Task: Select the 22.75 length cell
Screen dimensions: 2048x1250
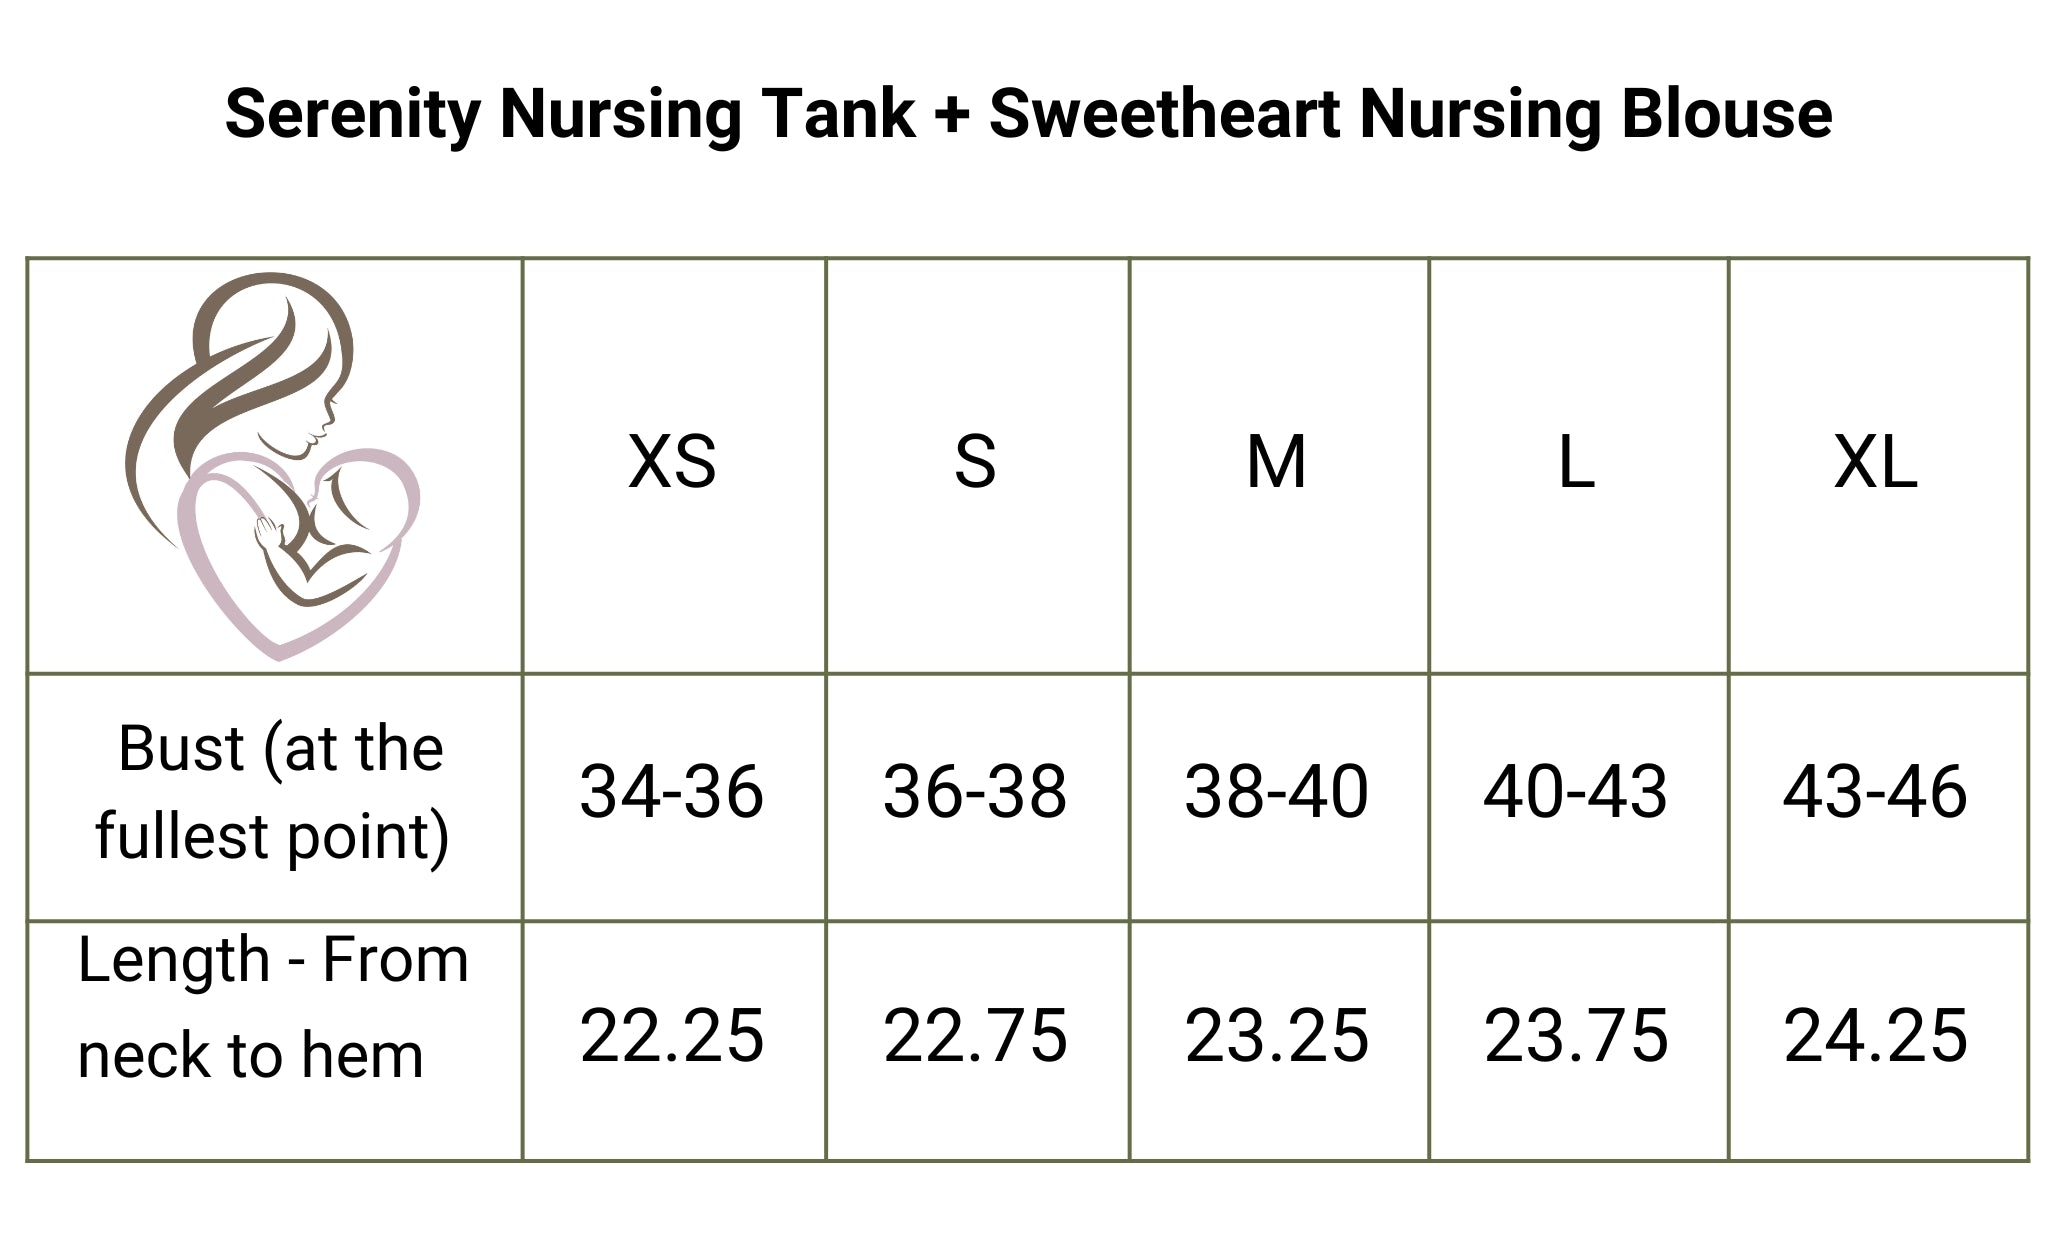Action: coord(975,1036)
